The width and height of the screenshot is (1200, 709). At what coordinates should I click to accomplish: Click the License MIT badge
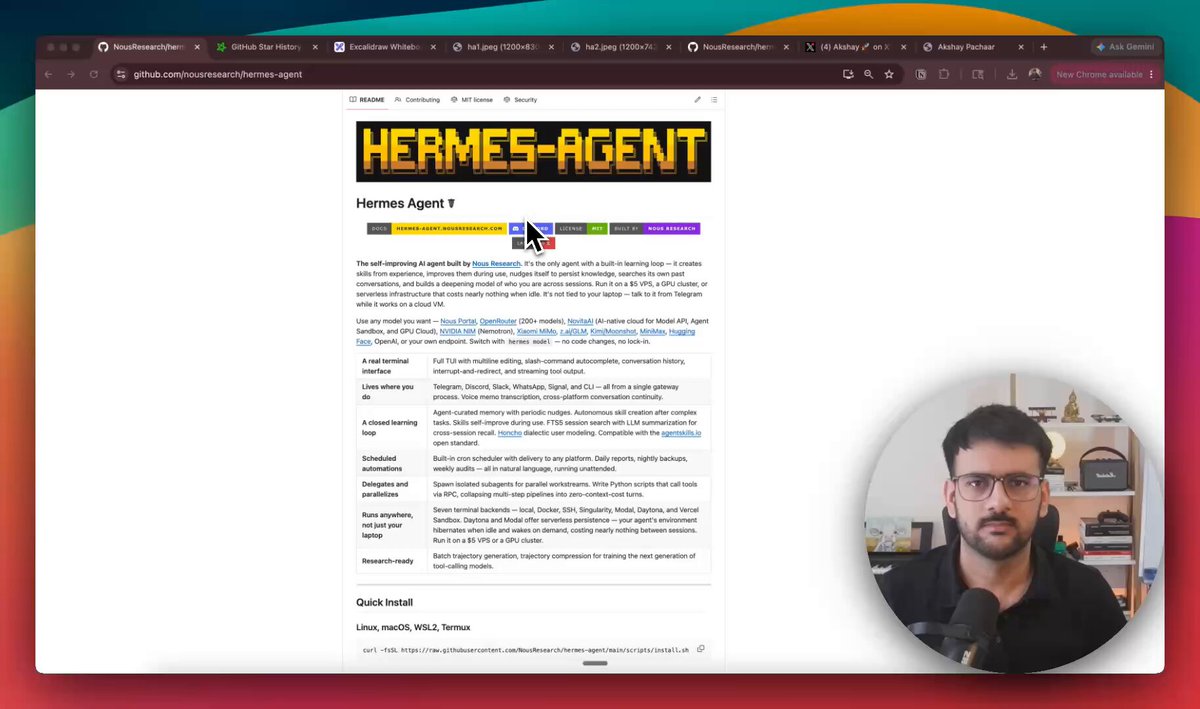pos(581,228)
